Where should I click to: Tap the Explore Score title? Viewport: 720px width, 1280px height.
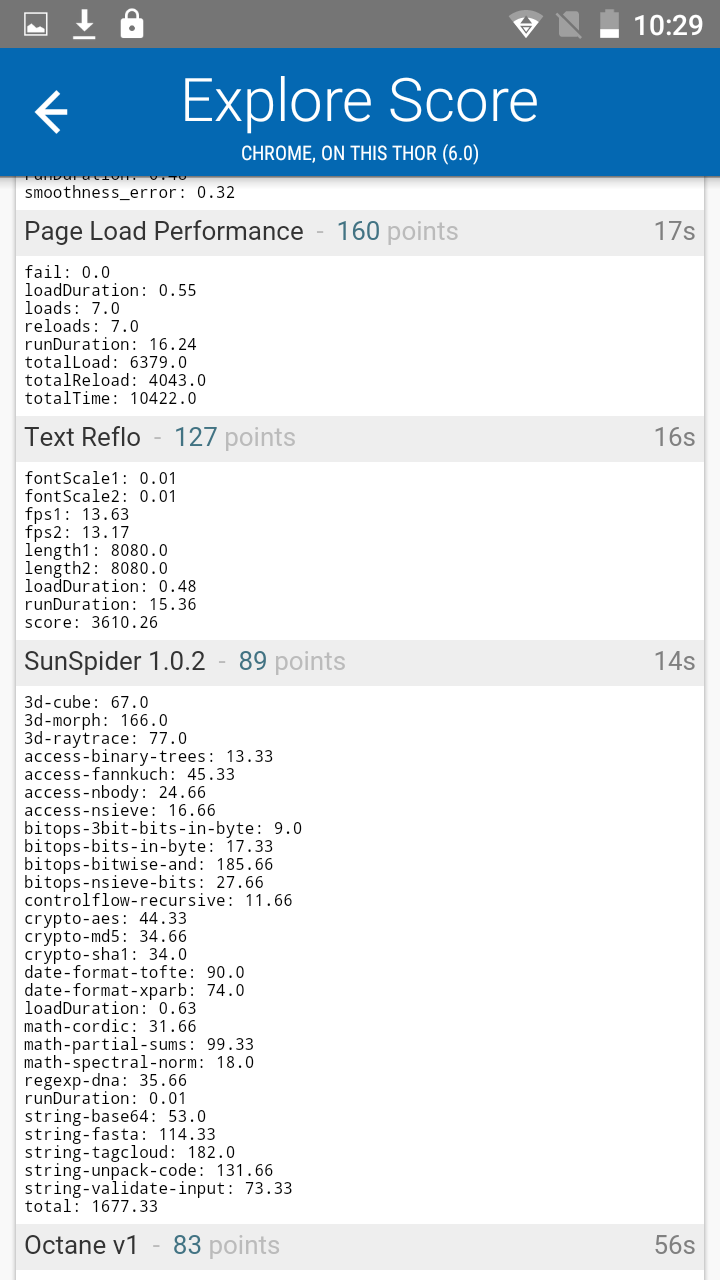[360, 101]
